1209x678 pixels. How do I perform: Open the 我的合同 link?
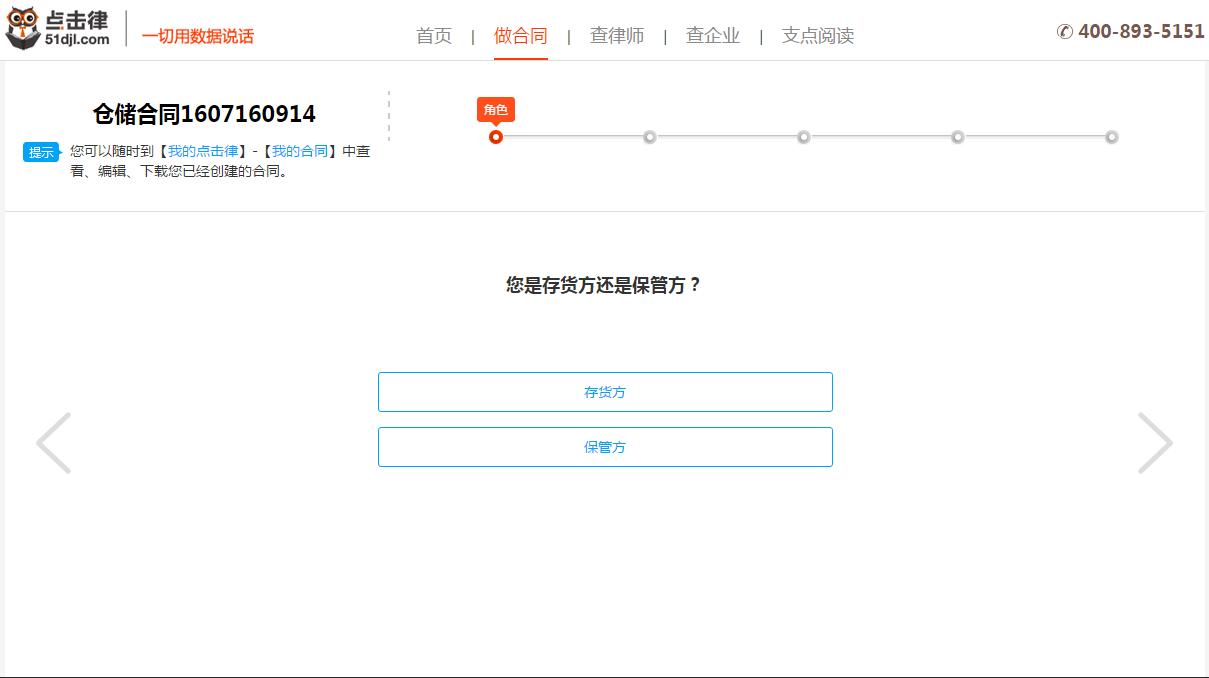point(301,151)
